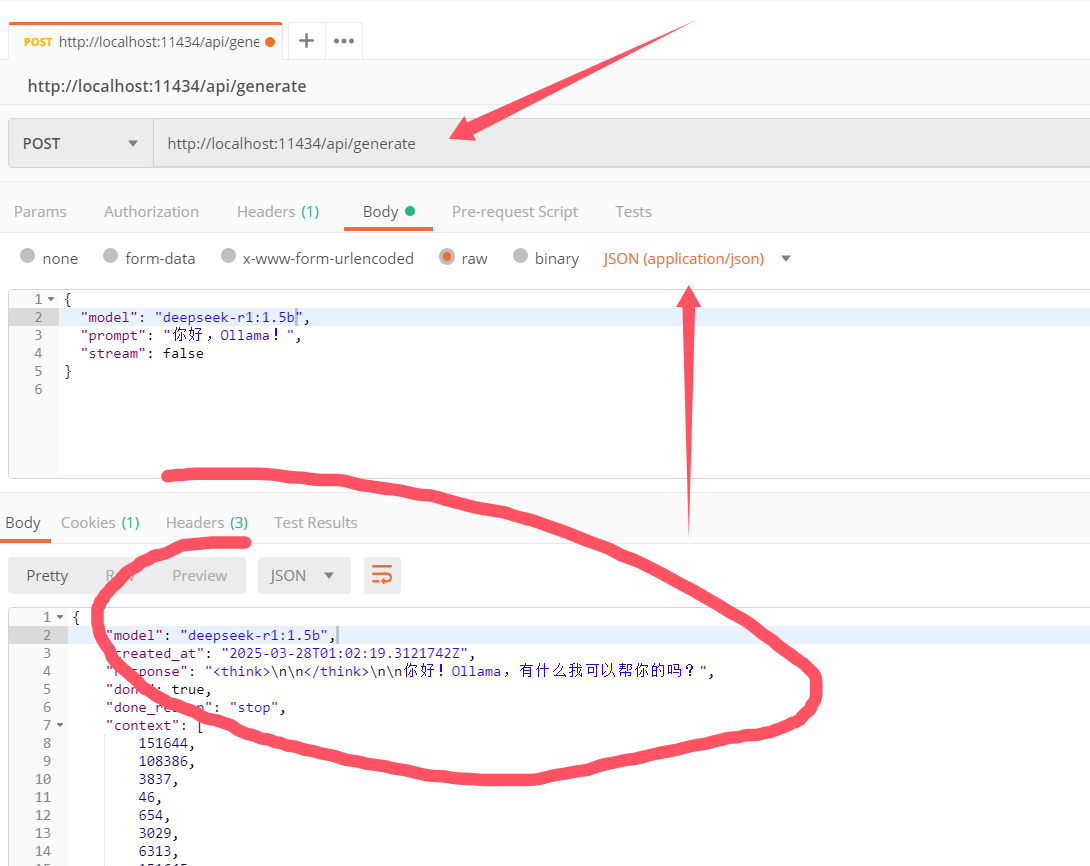Screen dimensions: 1090x866
Task: Open the Tests tab
Action: click(x=633, y=211)
